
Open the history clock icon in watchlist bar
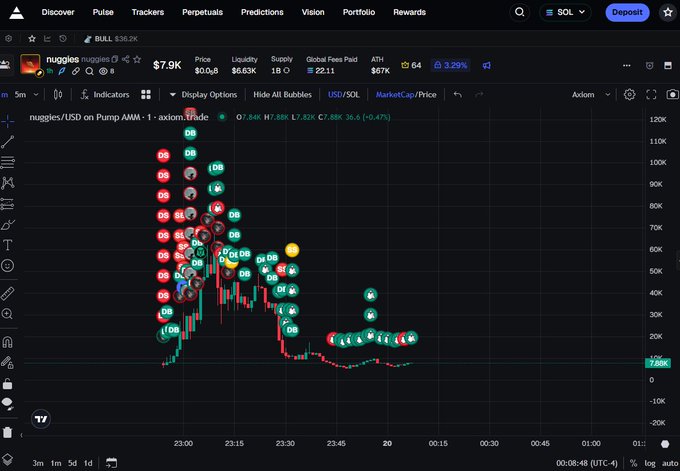(63, 39)
